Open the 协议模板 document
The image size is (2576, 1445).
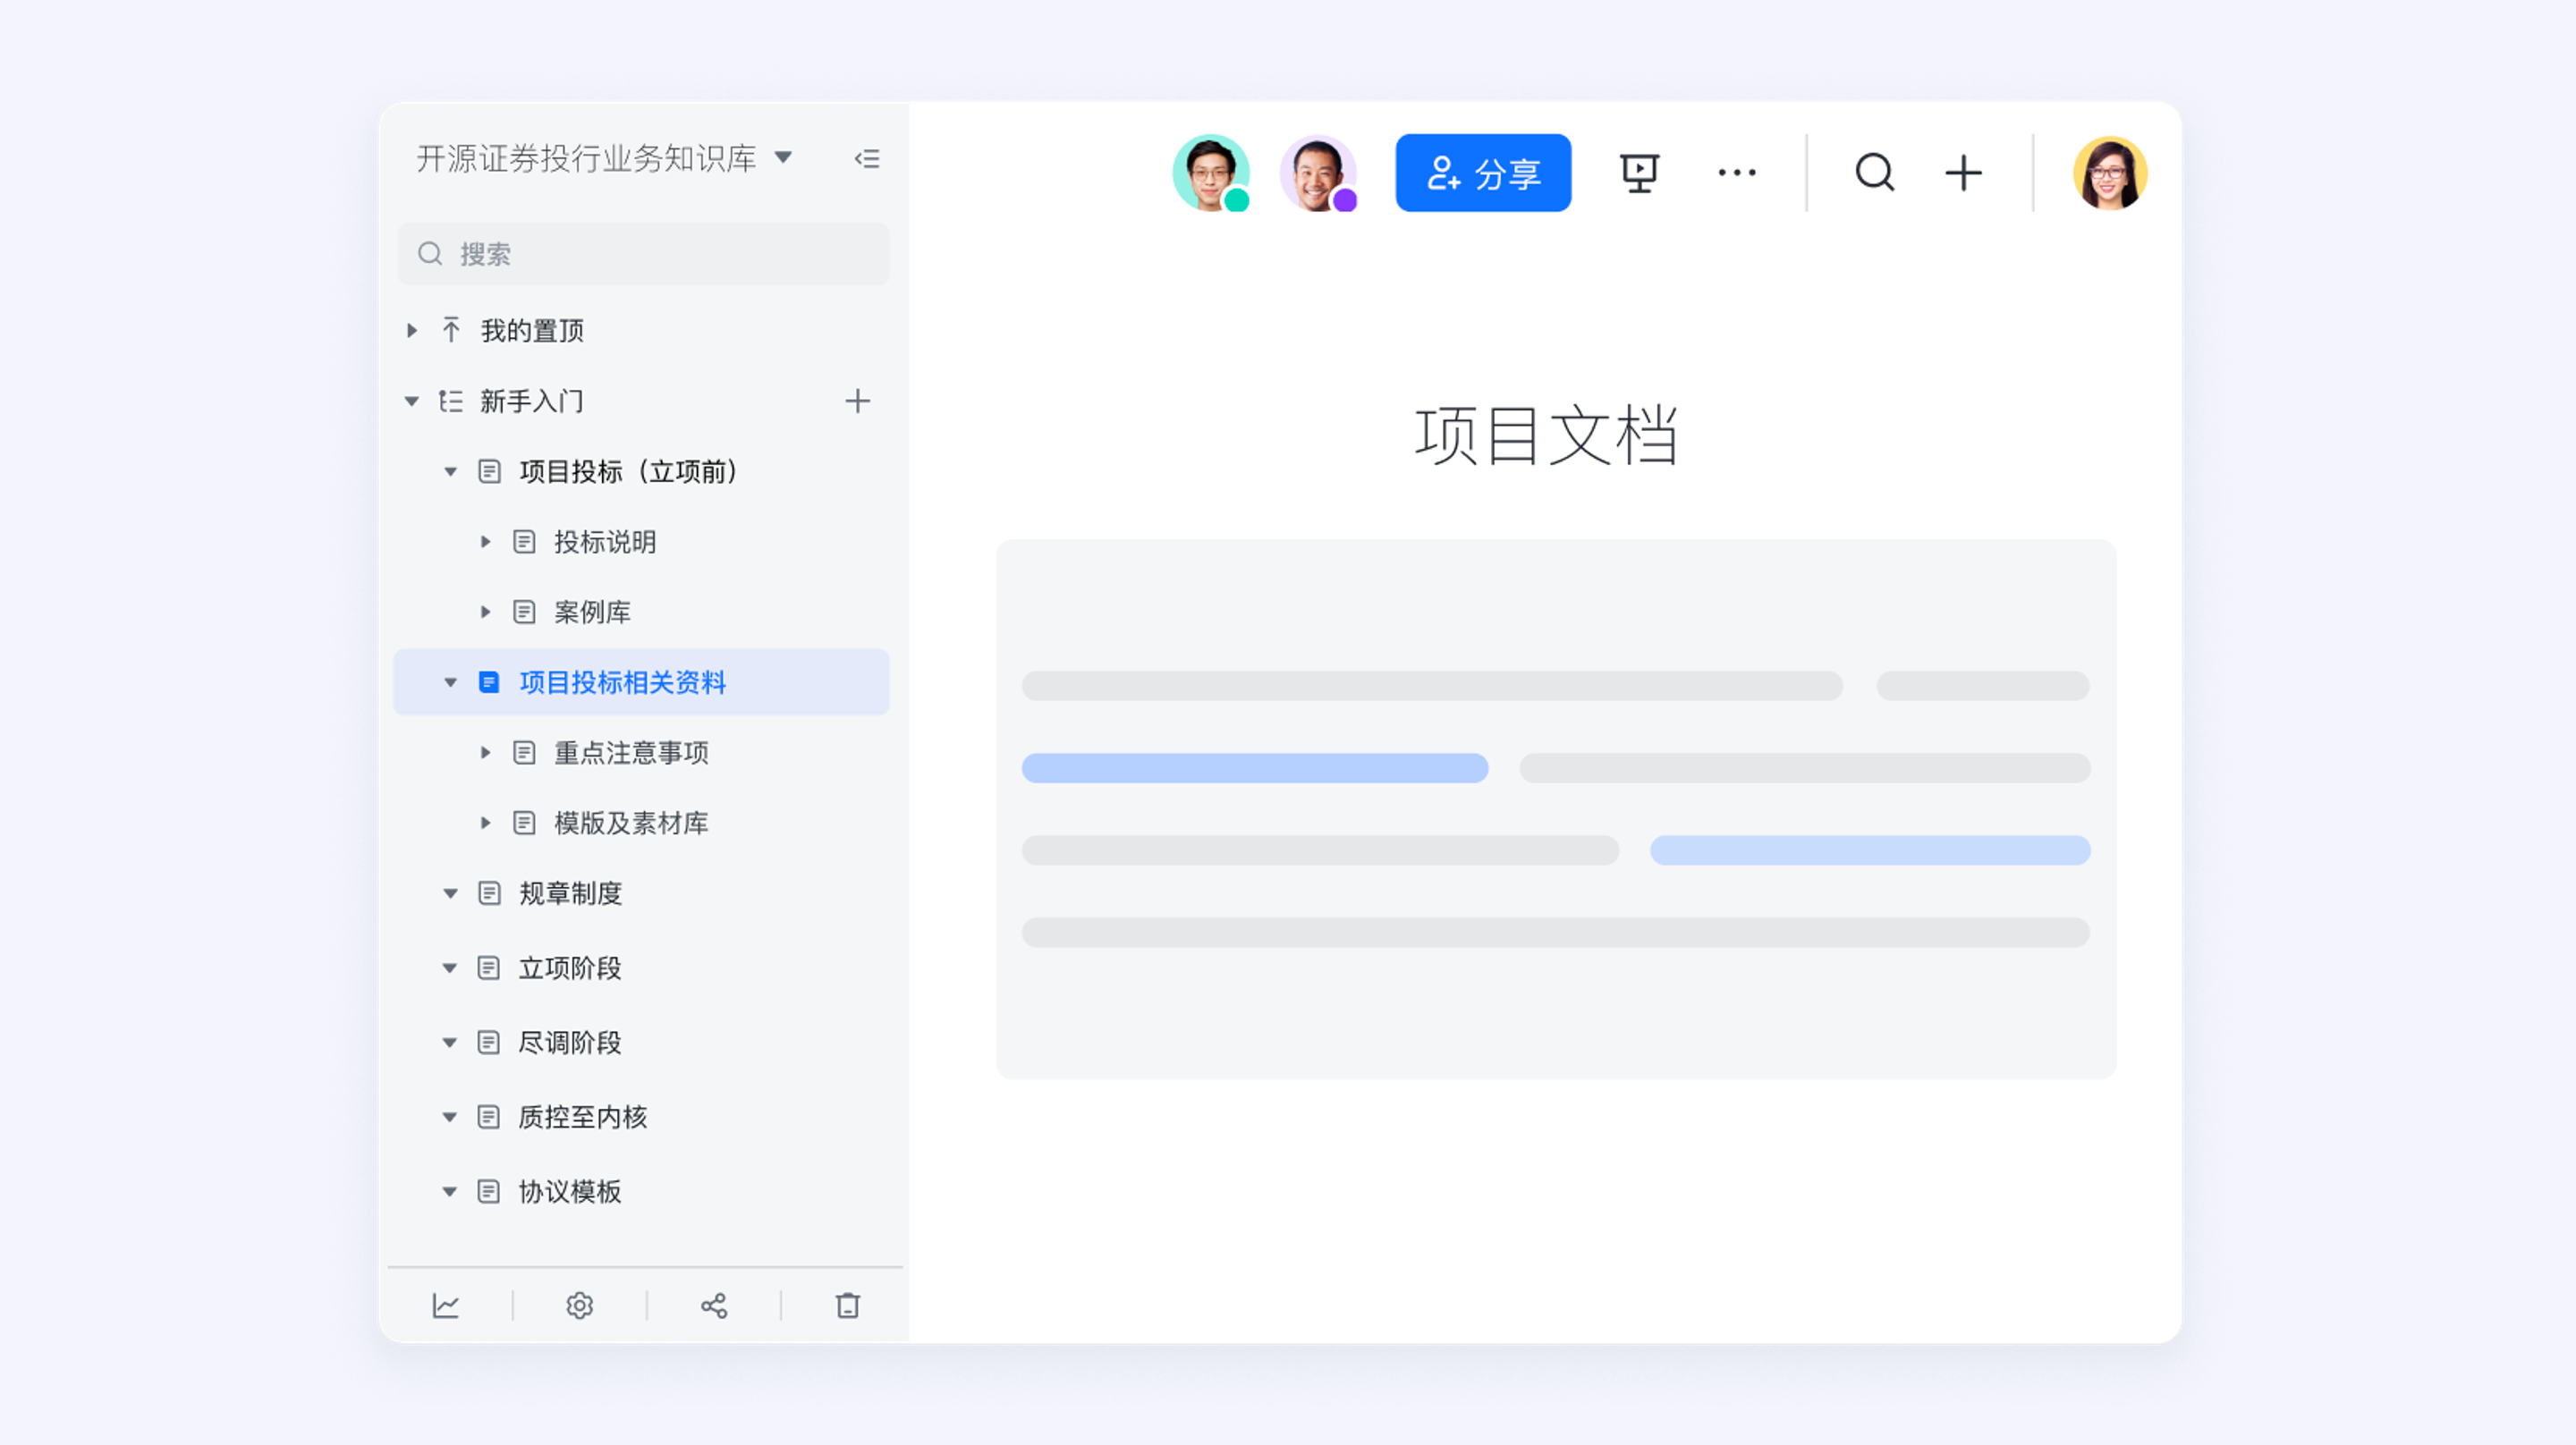point(570,1192)
